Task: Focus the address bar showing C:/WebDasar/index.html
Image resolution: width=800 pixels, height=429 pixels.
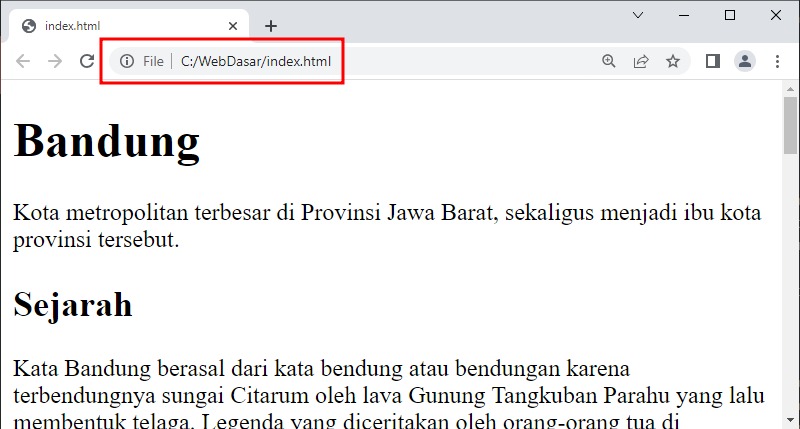Action: pyautogui.click(x=400, y=62)
